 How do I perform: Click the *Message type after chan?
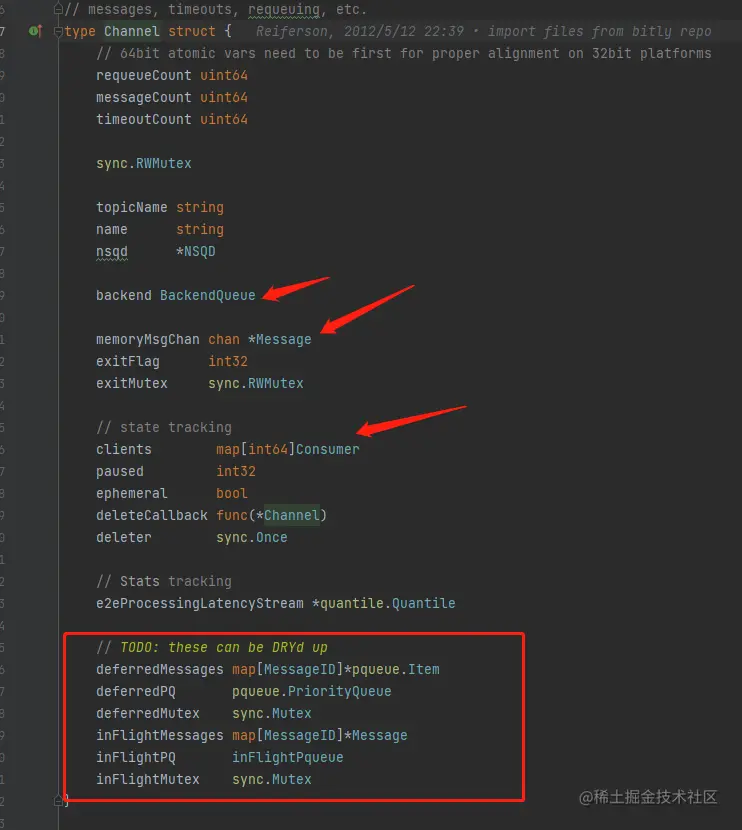tap(279, 339)
